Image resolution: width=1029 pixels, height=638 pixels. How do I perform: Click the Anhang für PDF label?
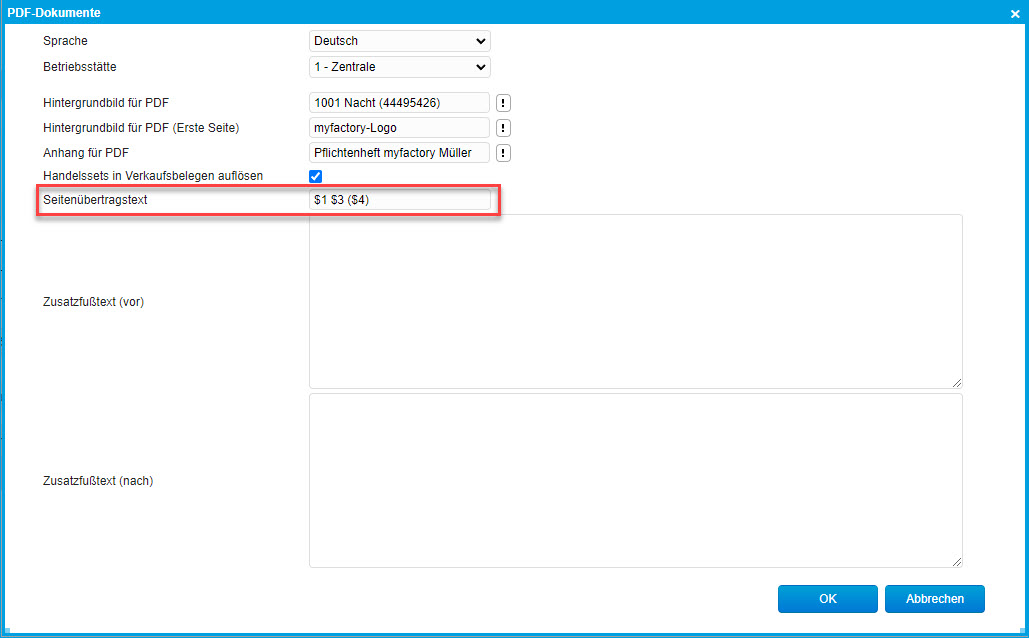tap(86, 153)
